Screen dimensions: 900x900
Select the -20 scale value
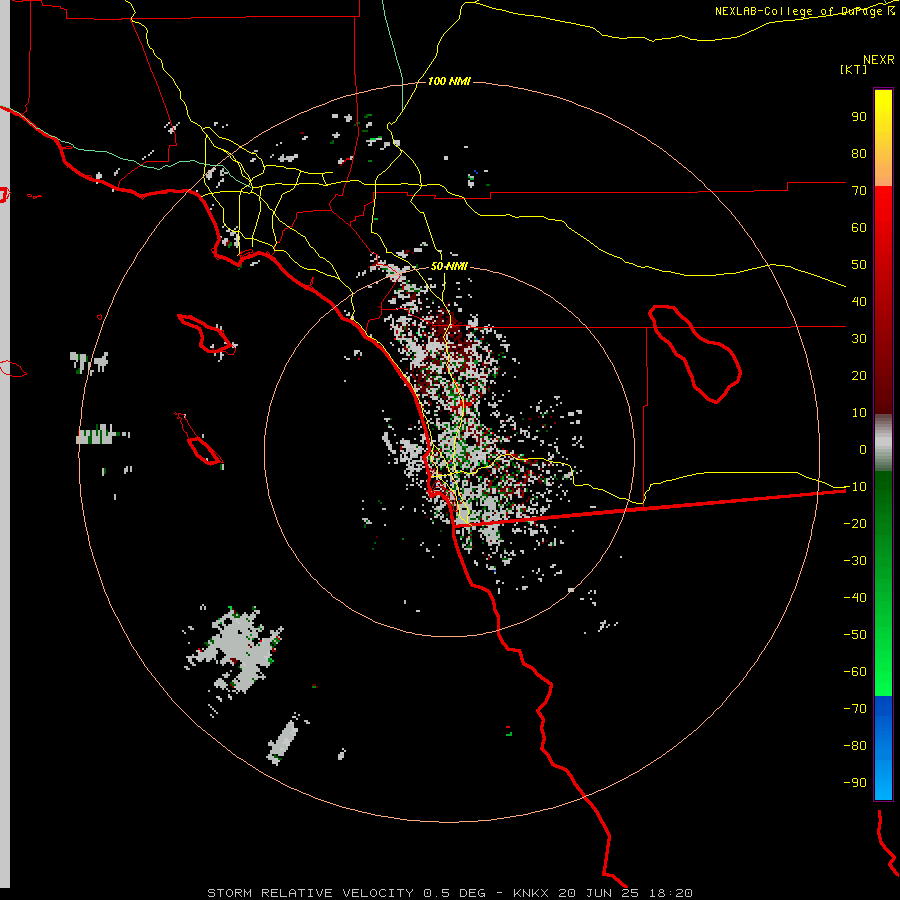(855, 524)
